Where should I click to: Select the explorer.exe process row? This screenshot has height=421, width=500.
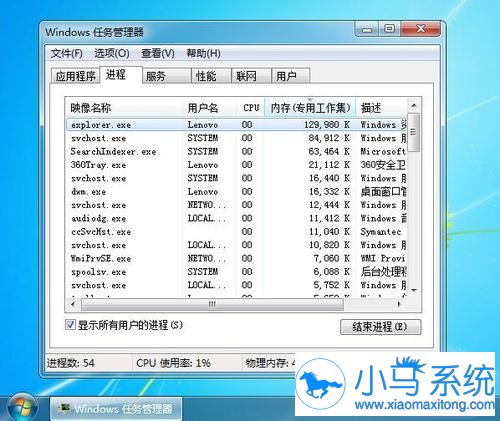pyautogui.click(x=236, y=125)
